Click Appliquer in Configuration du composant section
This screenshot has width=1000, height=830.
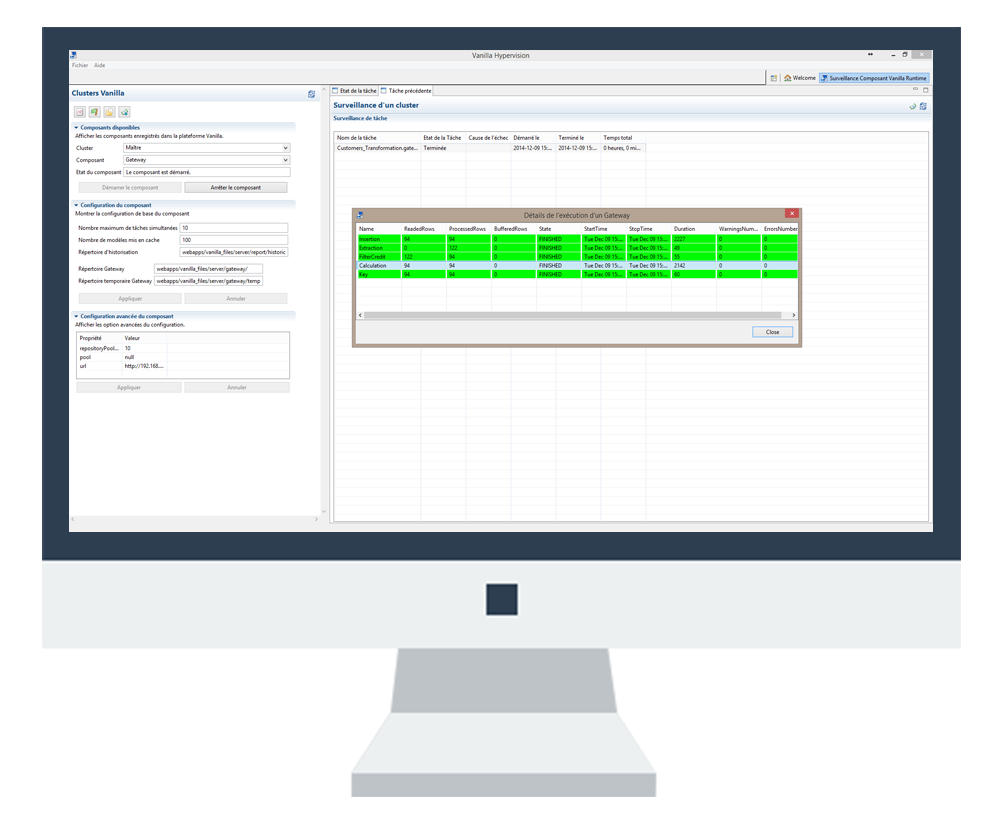click(130, 299)
